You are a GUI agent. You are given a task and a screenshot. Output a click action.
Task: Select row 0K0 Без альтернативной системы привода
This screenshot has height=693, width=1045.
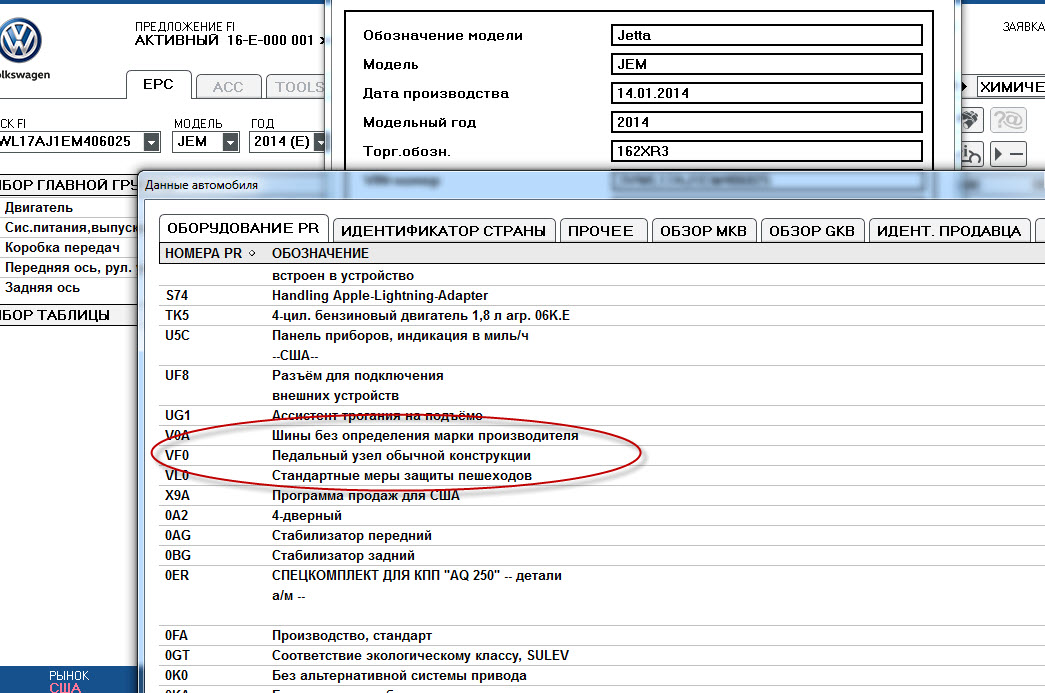[602, 675]
